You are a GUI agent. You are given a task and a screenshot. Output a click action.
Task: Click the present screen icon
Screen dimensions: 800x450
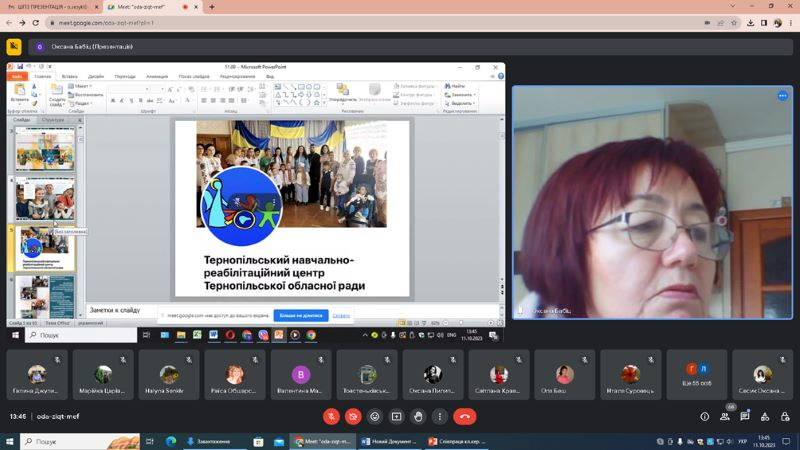396,417
